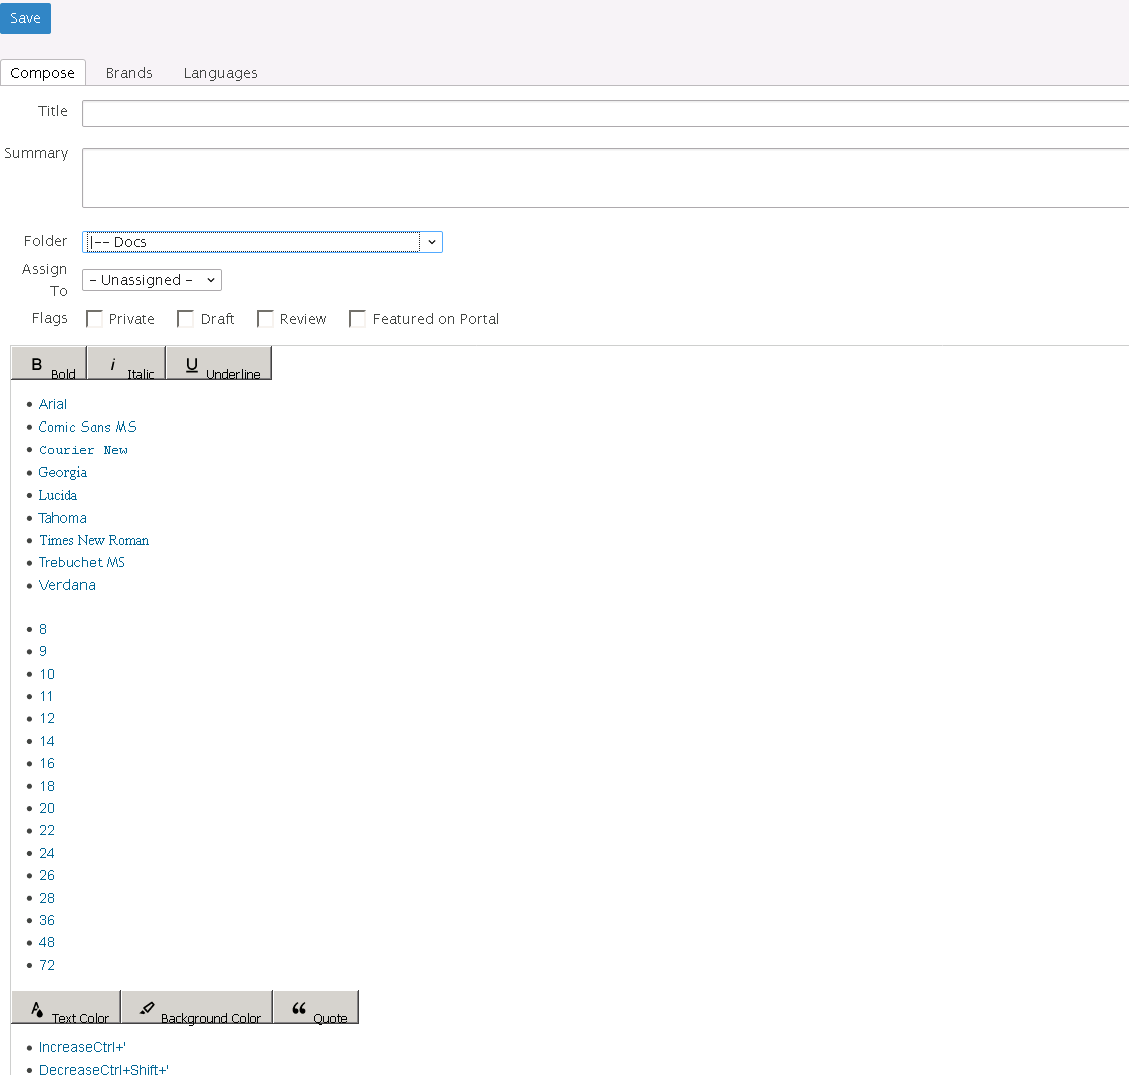1129x1075 pixels.
Task: Open the Folder dropdown showing Docs
Action: [262, 242]
